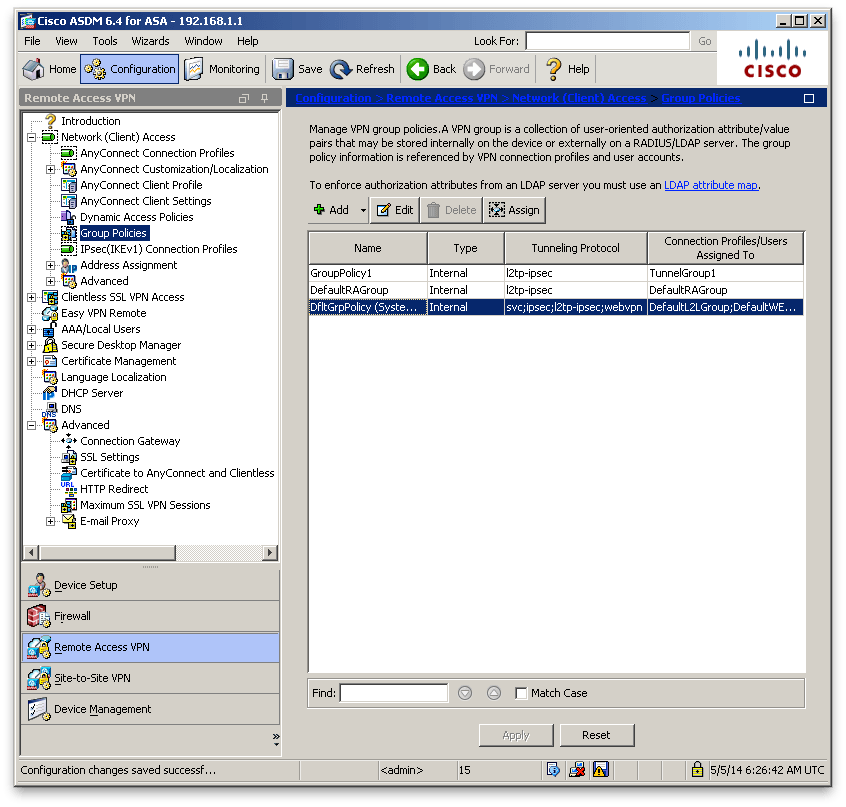
Task: Expand Clientless SSL VPN Access node
Action: click(x=32, y=297)
